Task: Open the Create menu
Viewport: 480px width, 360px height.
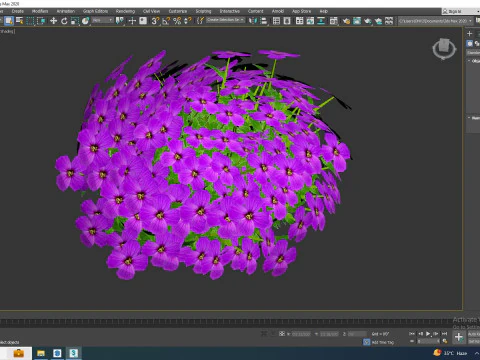Action: click(x=18, y=11)
